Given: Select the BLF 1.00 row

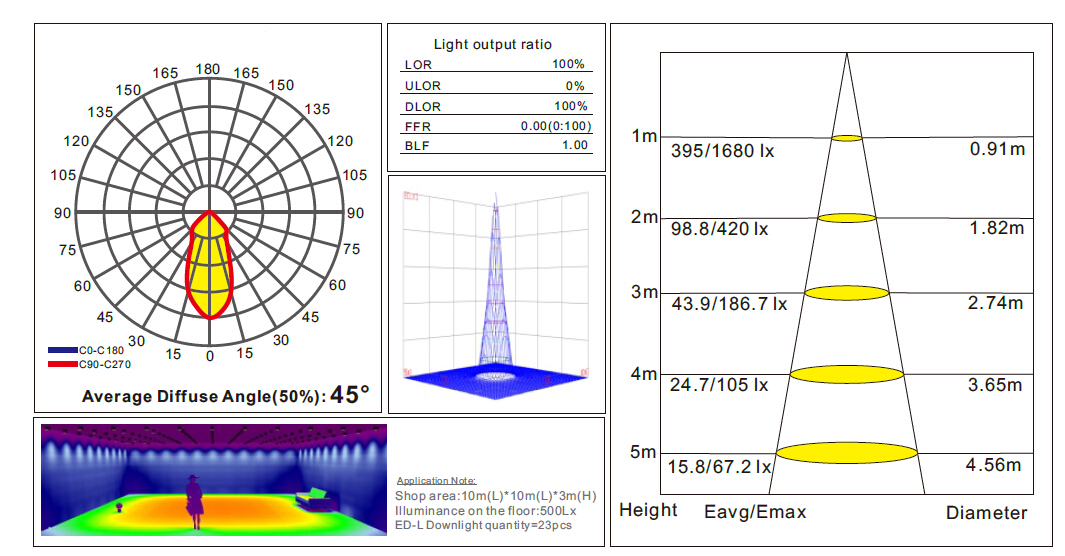Looking at the screenshot, I should coord(495,146).
